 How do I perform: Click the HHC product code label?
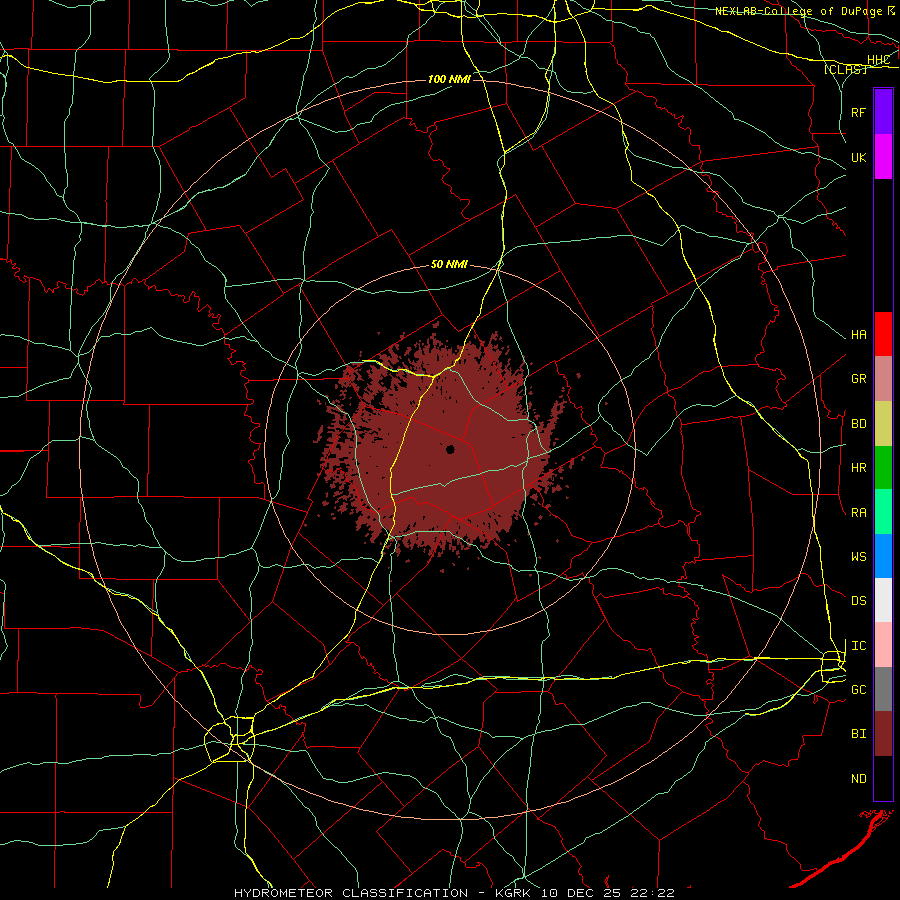tap(878, 60)
